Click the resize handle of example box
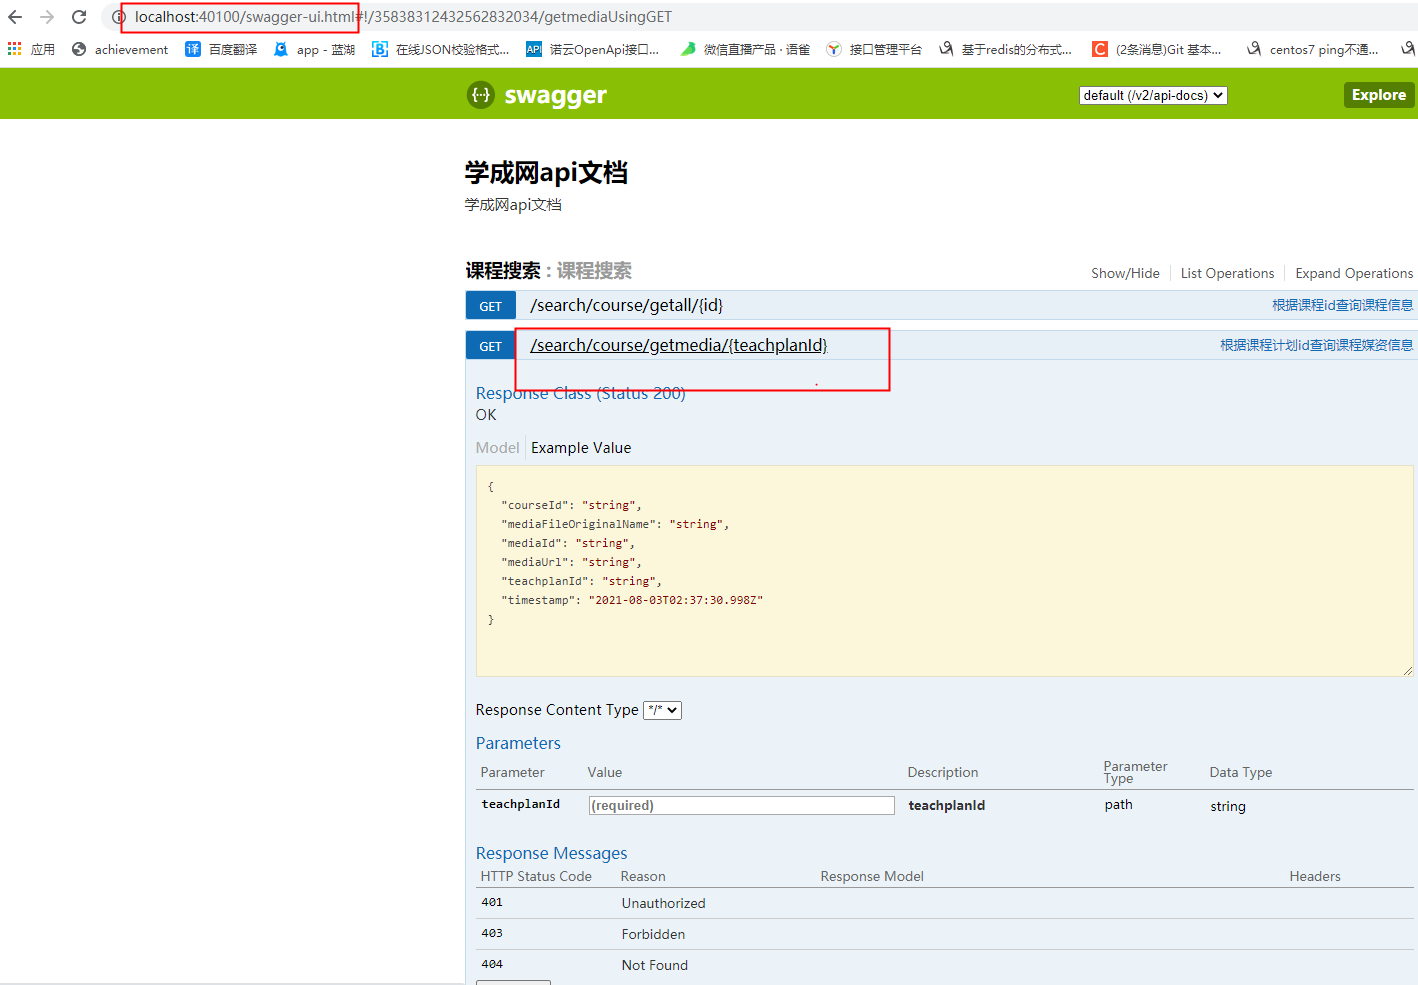 tap(1407, 670)
